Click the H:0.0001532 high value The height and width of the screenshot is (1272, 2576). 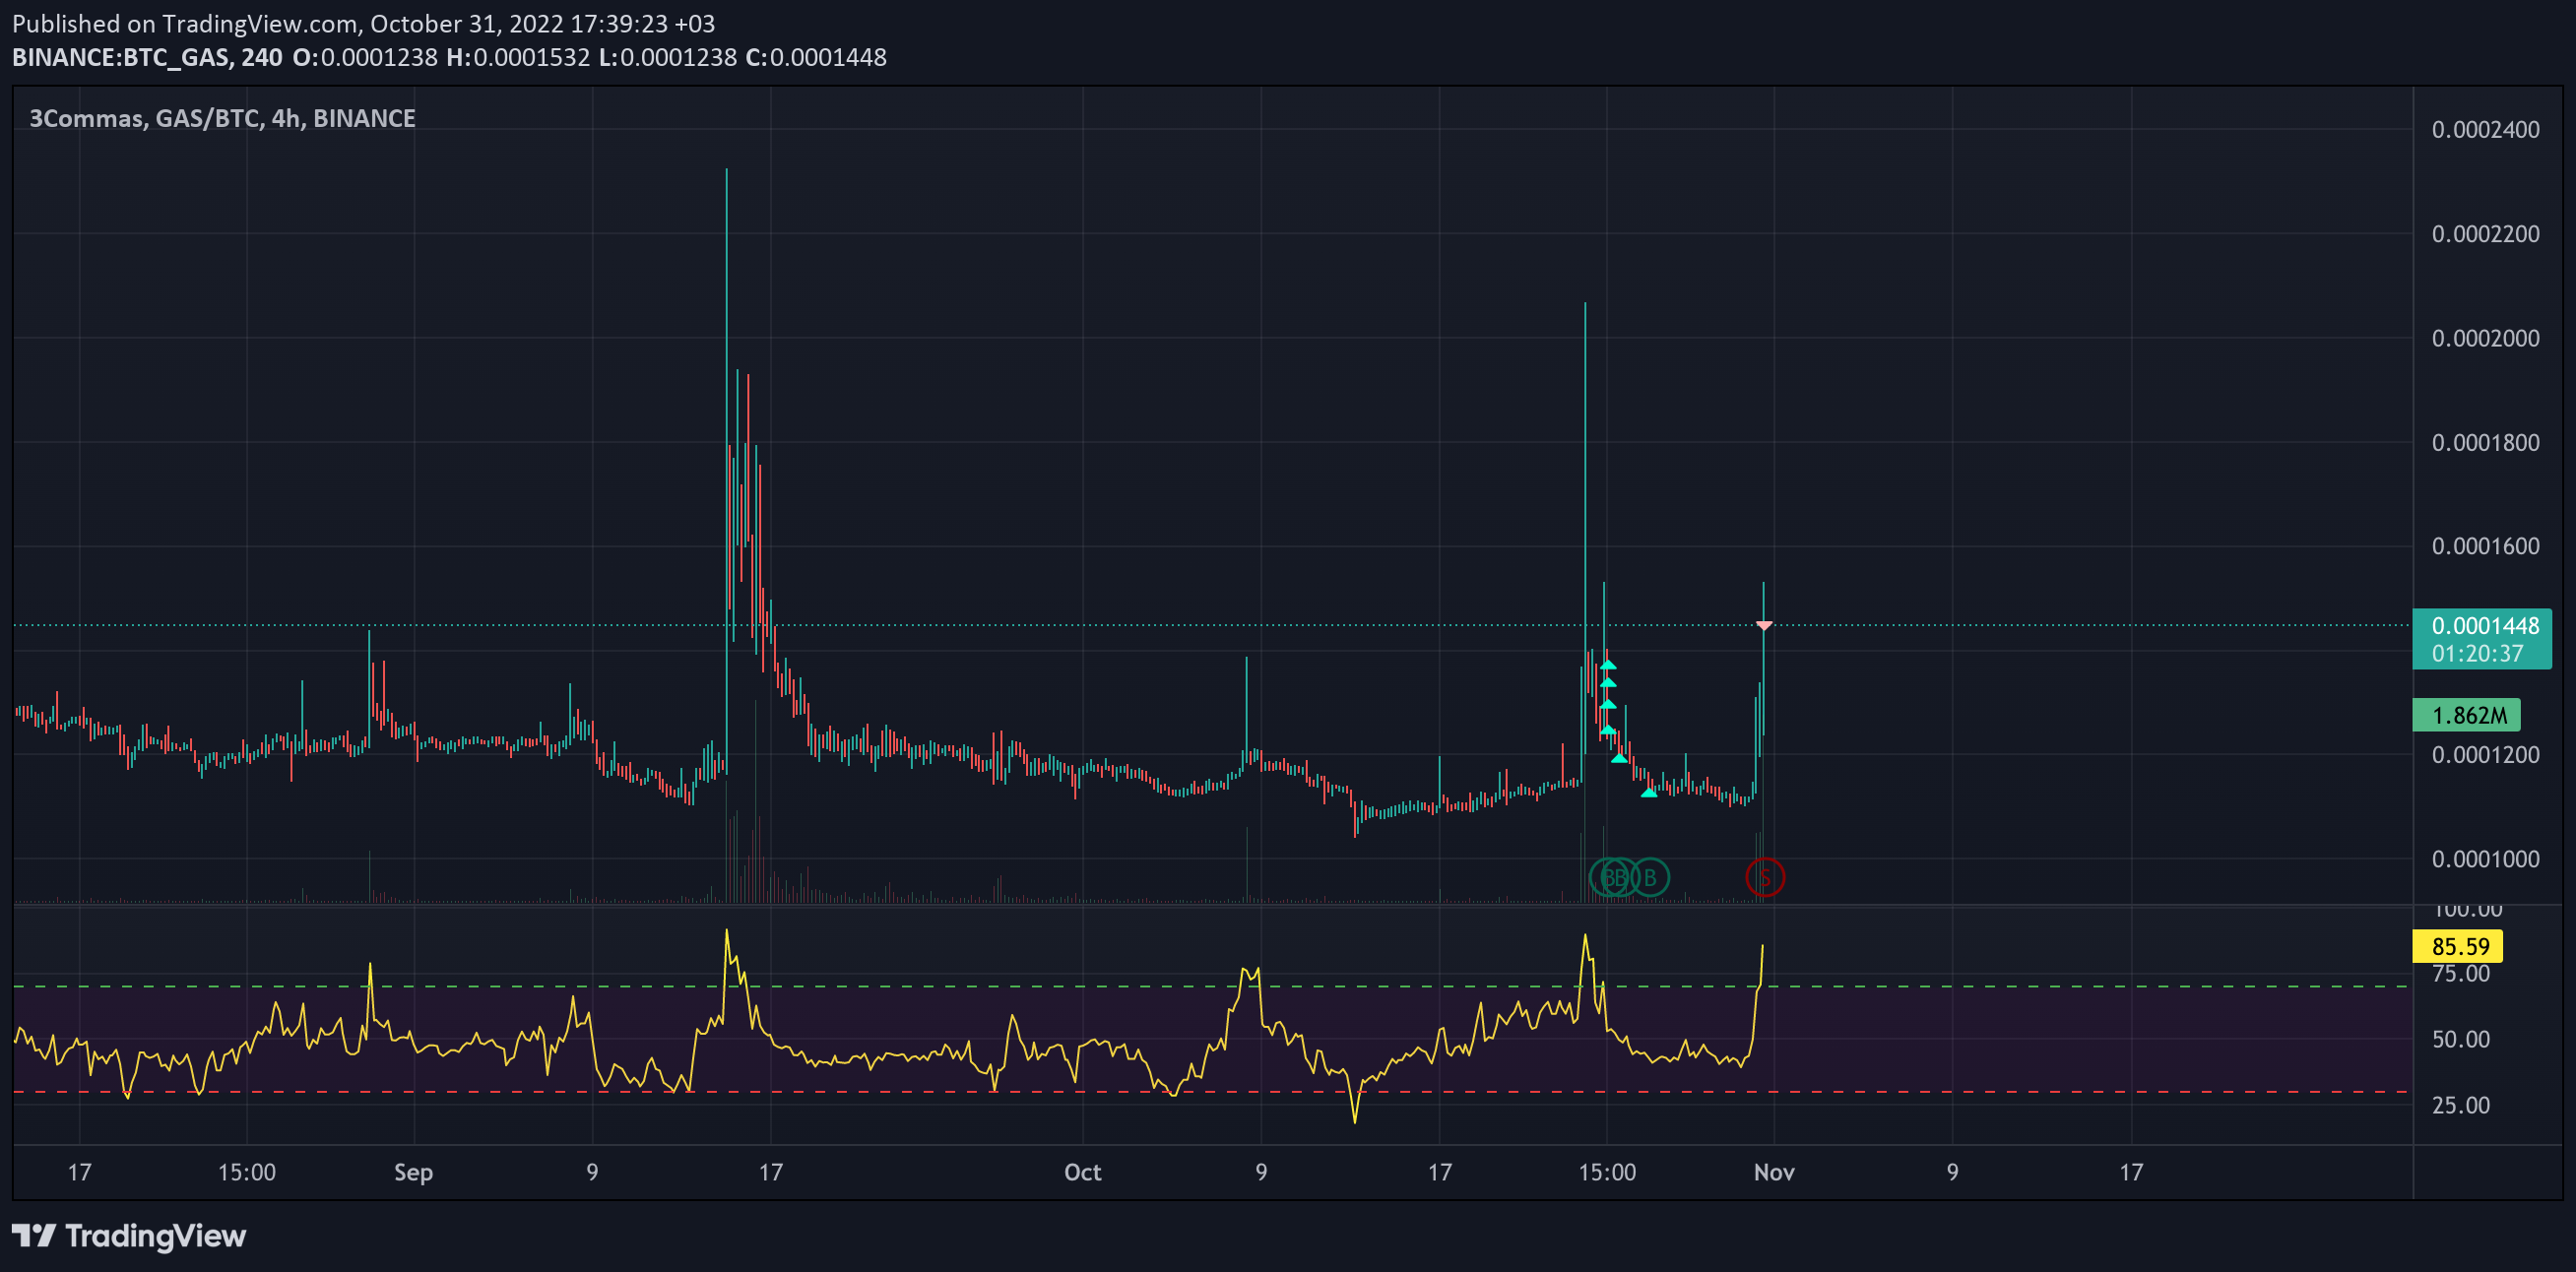click(518, 57)
